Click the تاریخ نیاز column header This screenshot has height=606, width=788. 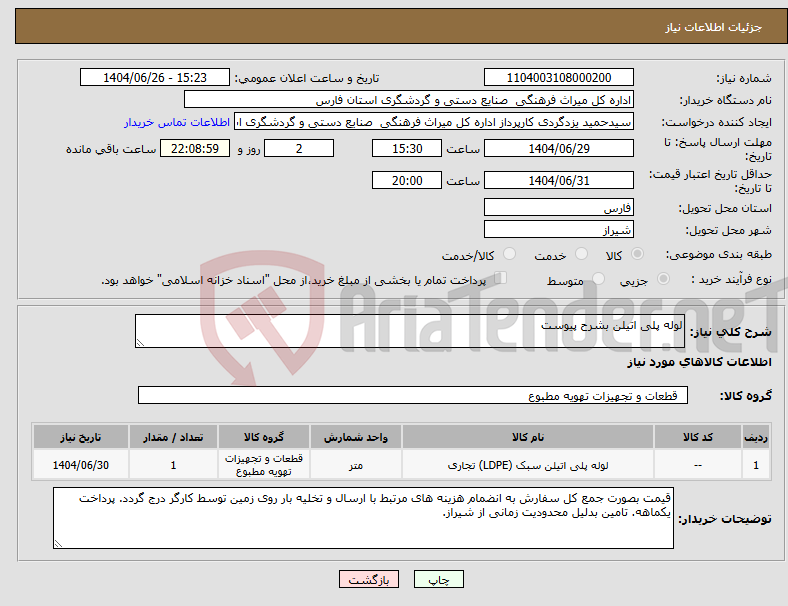click(81, 437)
